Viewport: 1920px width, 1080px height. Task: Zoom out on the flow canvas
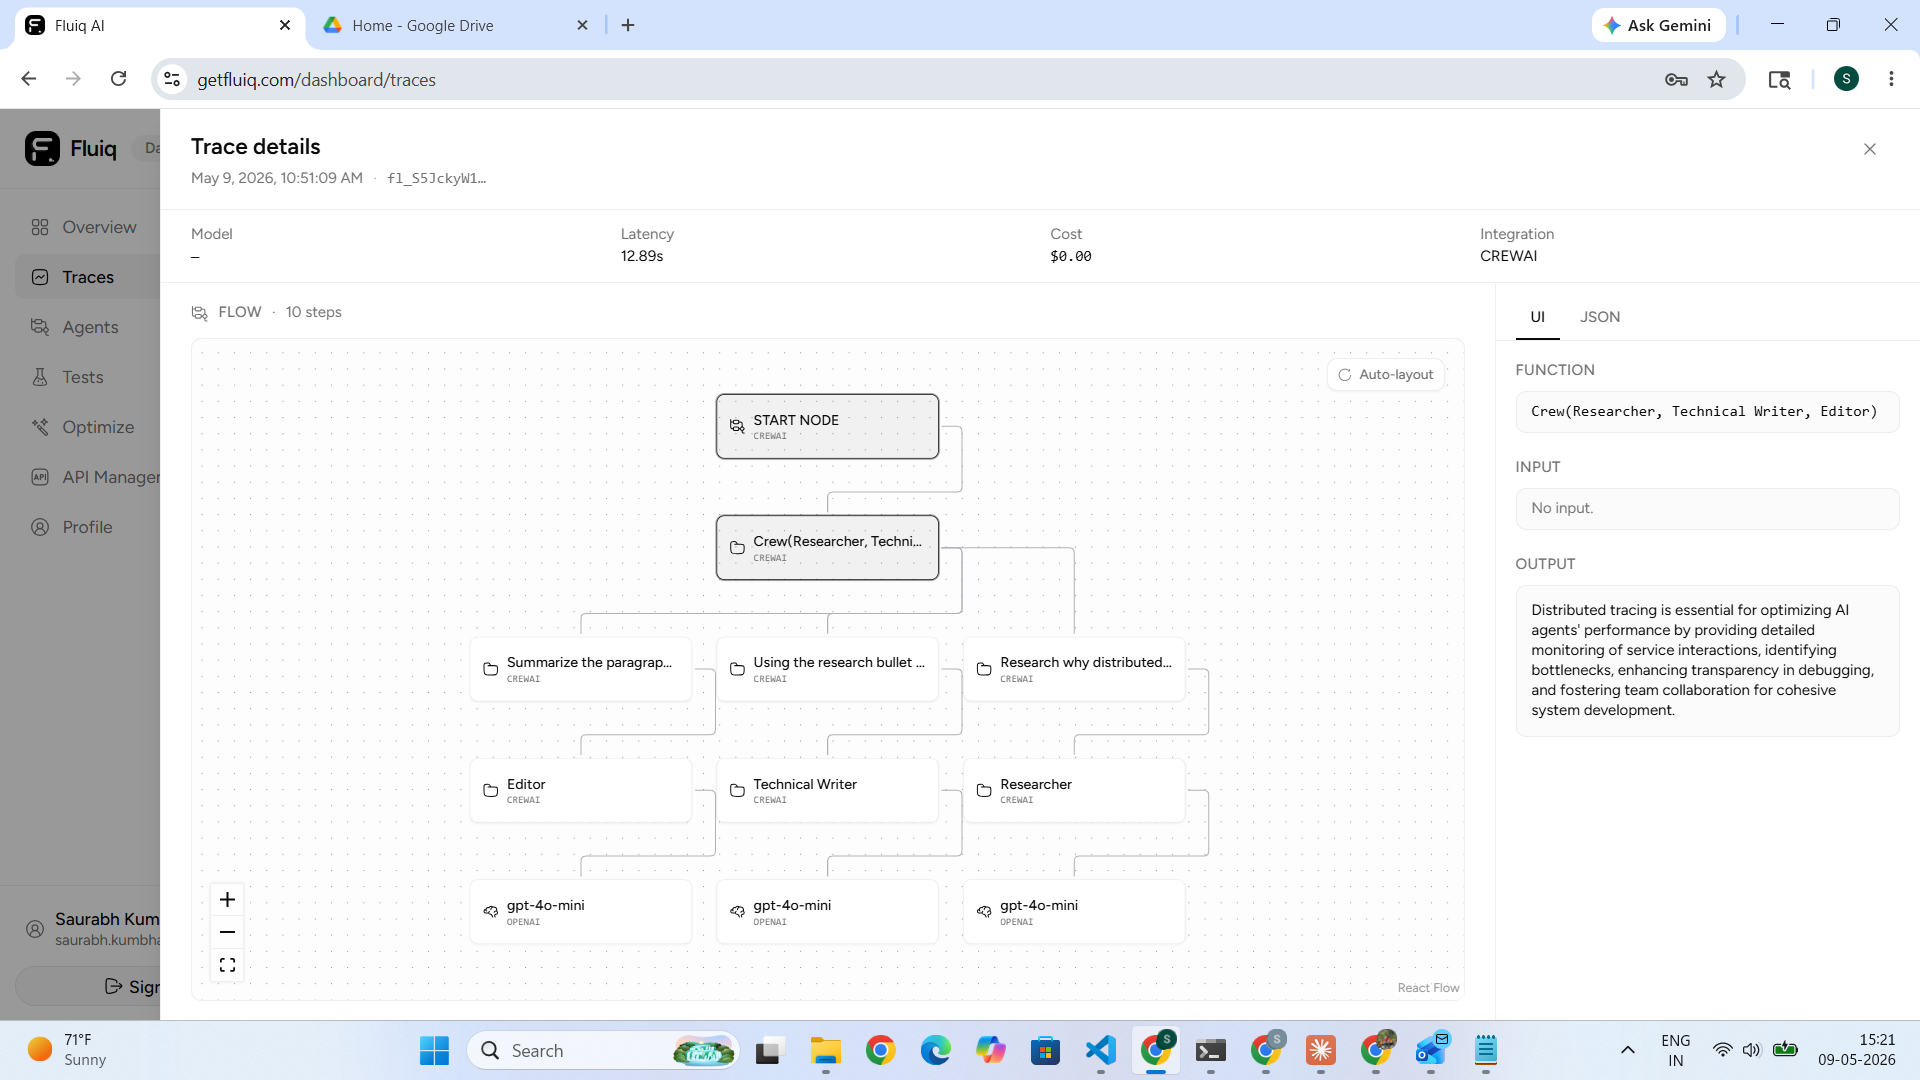click(227, 932)
